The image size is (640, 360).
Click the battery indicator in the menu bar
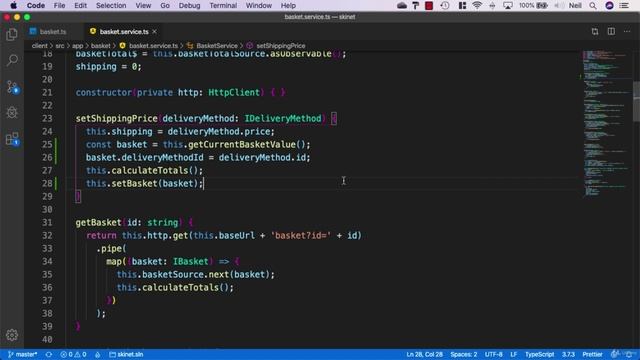(x=533, y=5)
